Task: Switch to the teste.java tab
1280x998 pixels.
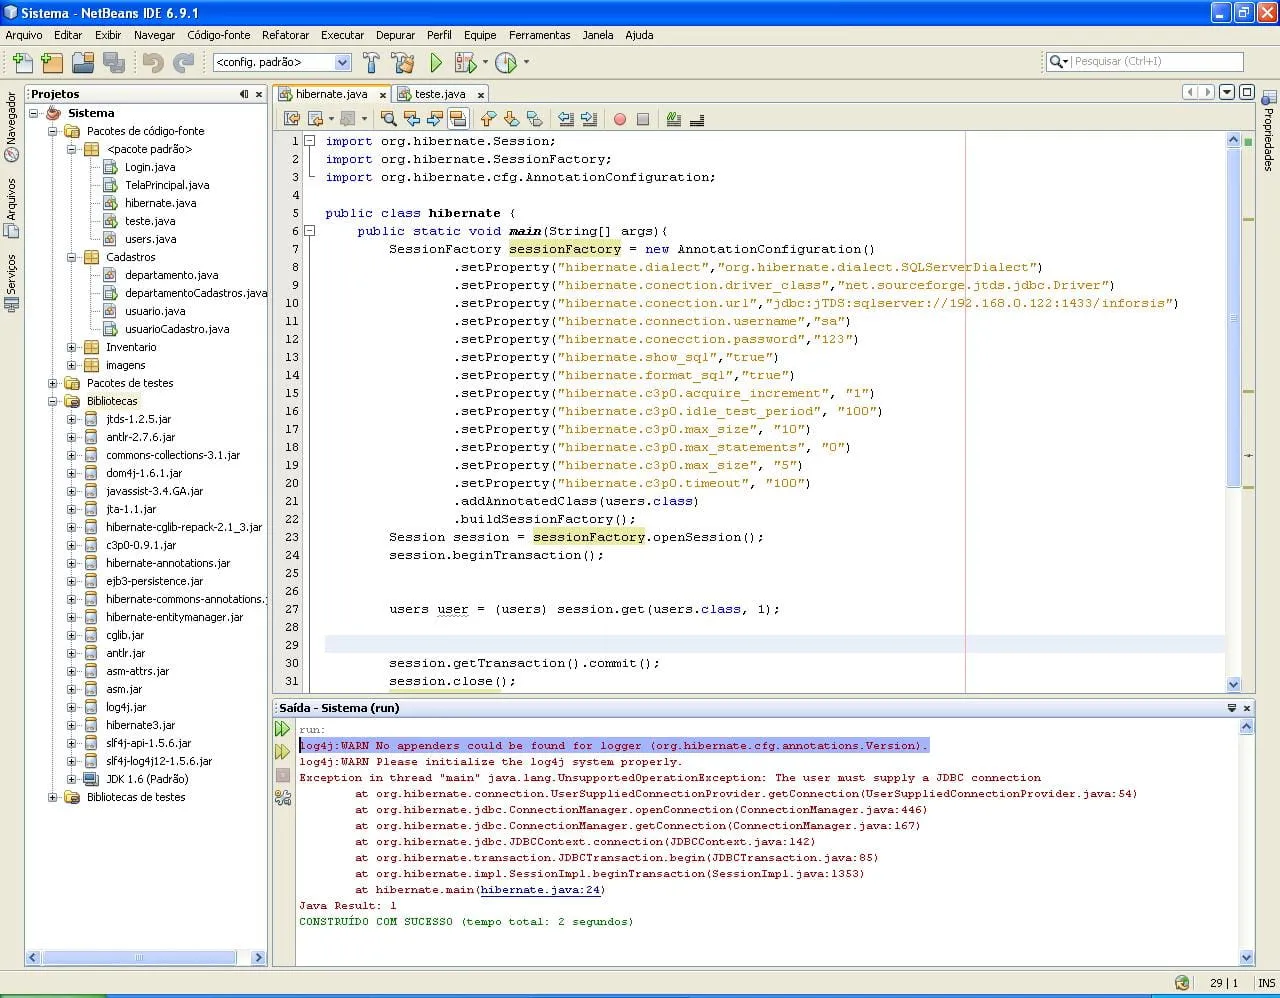Action: coord(440,94)
